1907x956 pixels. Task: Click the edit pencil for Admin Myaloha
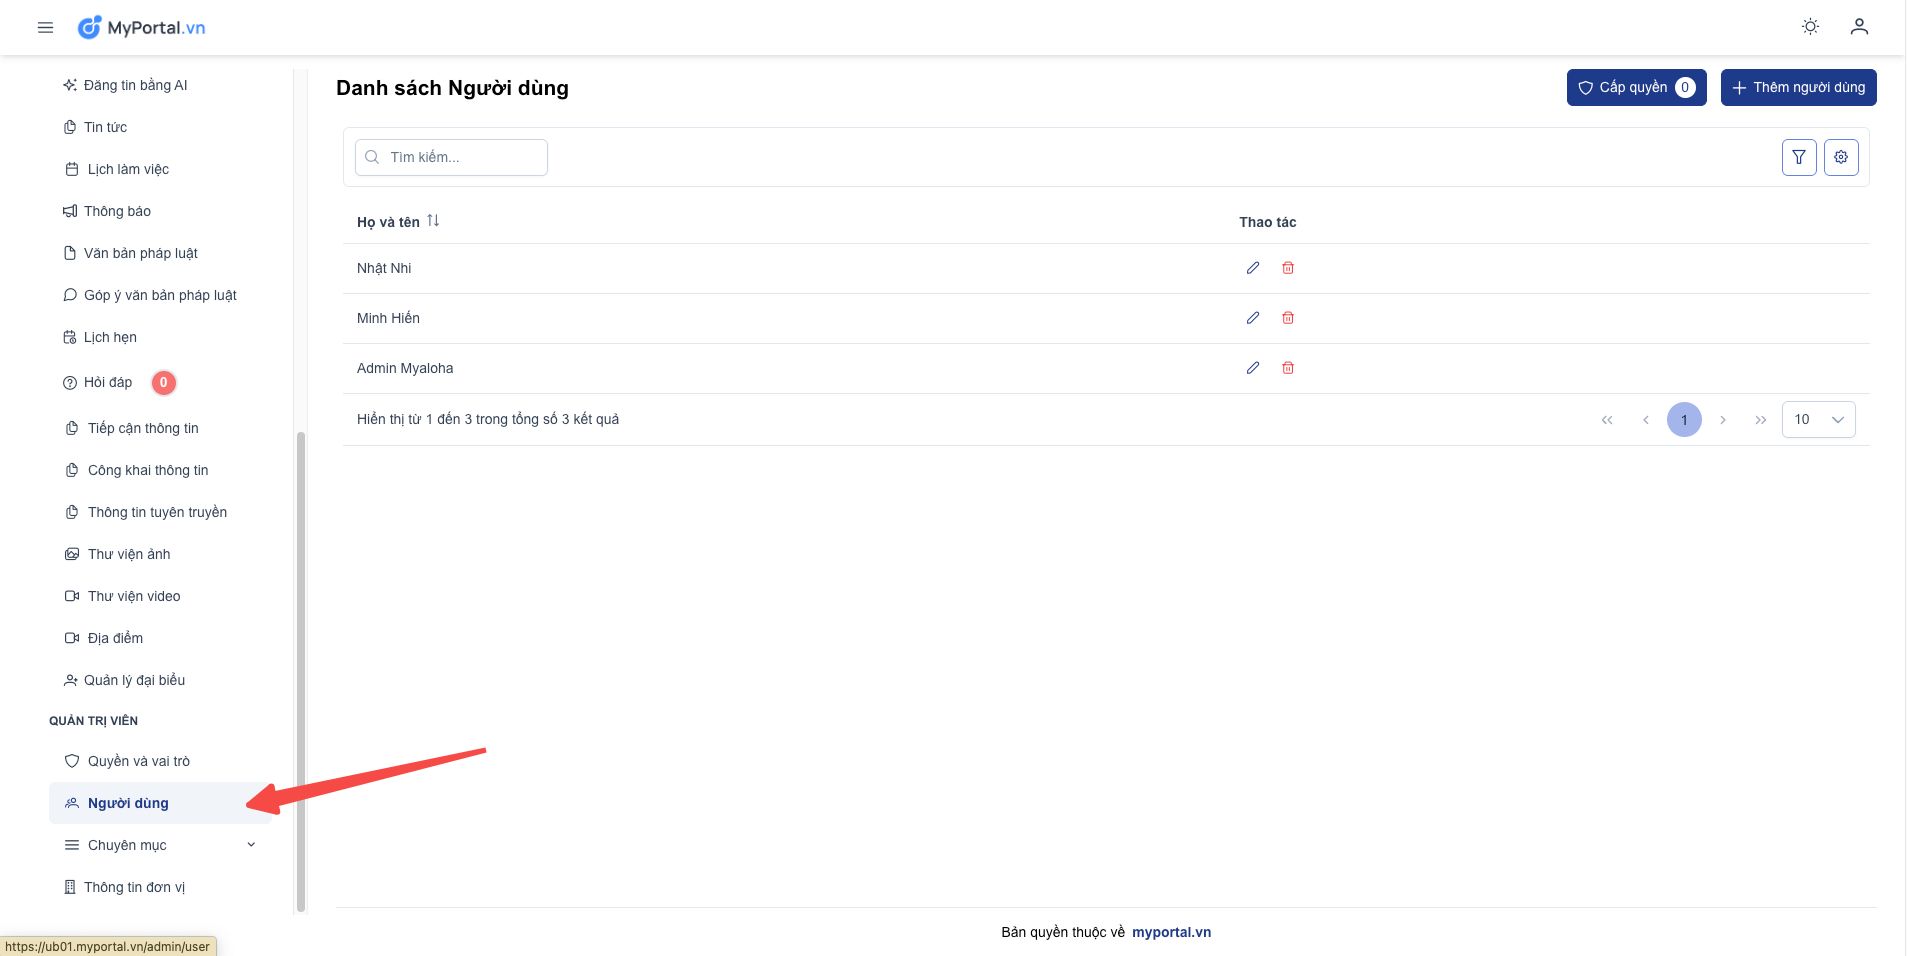point(1252,368)
